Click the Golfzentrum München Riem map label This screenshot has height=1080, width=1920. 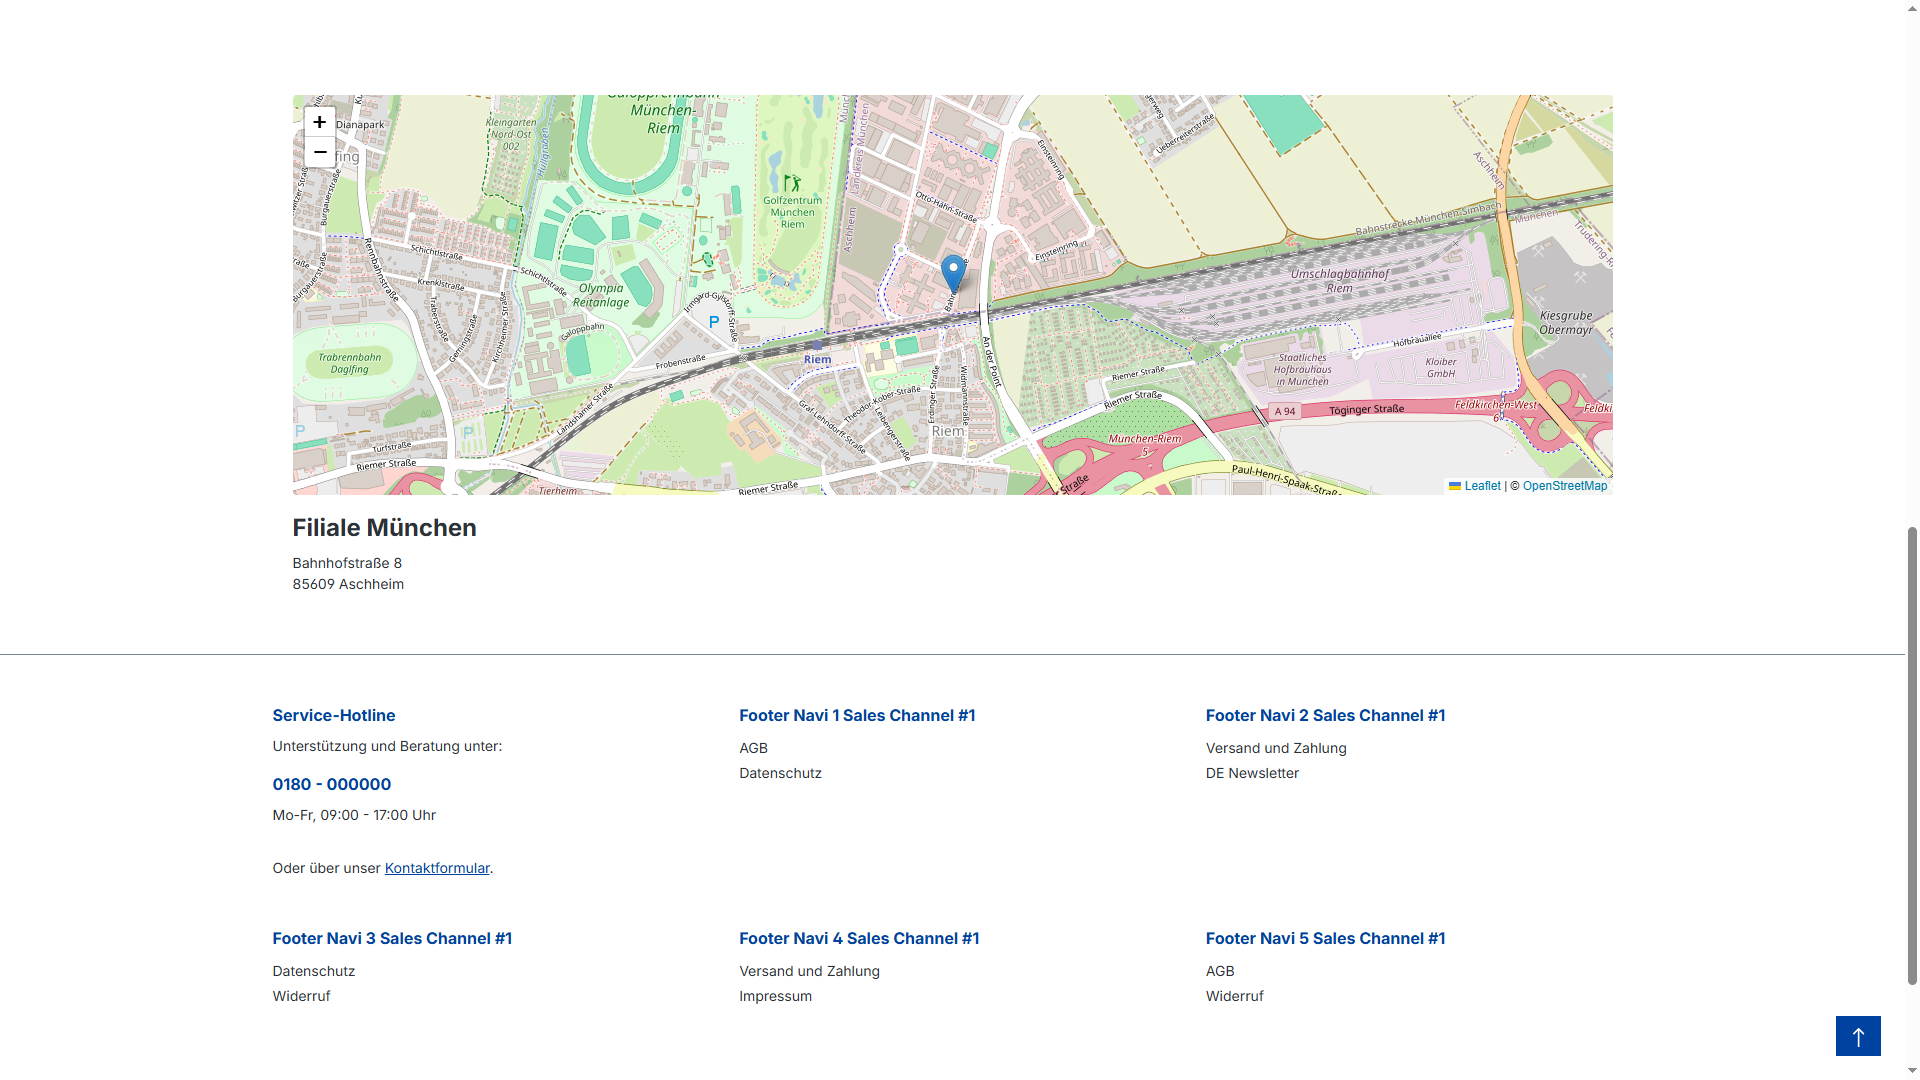point(792,212)
